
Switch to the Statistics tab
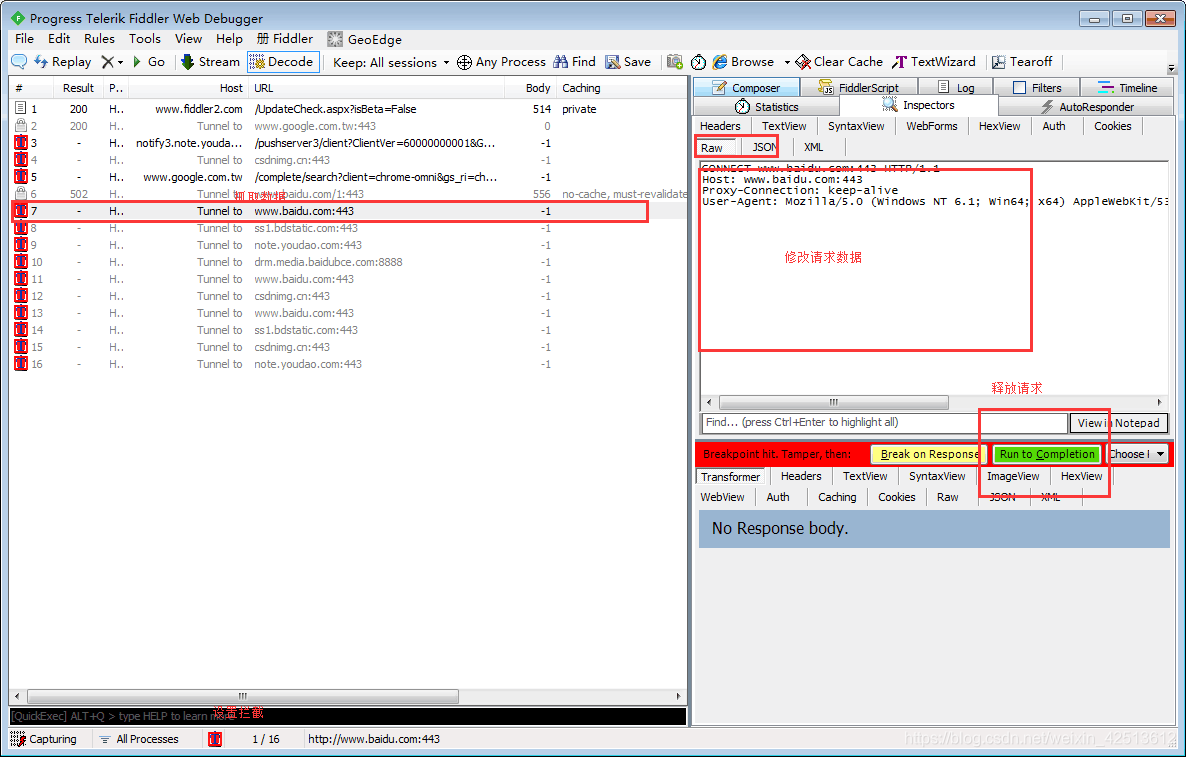(x=766, y=107)
